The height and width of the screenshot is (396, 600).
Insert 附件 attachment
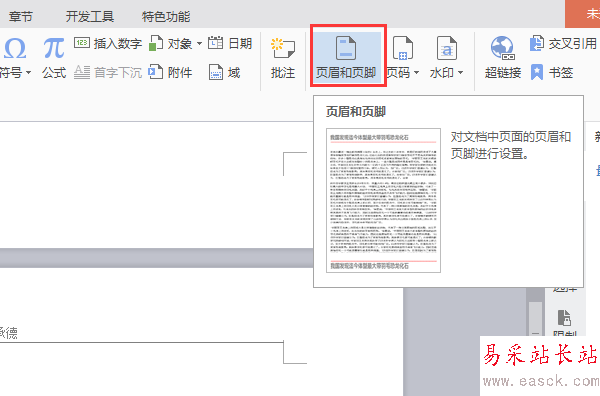point(170,72)
